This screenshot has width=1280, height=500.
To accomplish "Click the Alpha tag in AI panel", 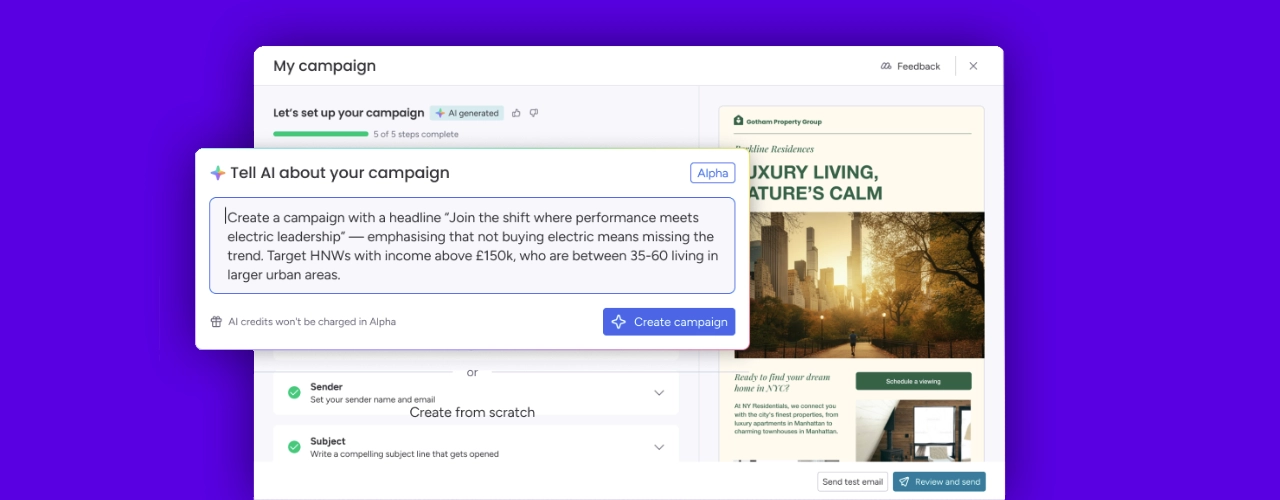I will (x=713, y=173).
